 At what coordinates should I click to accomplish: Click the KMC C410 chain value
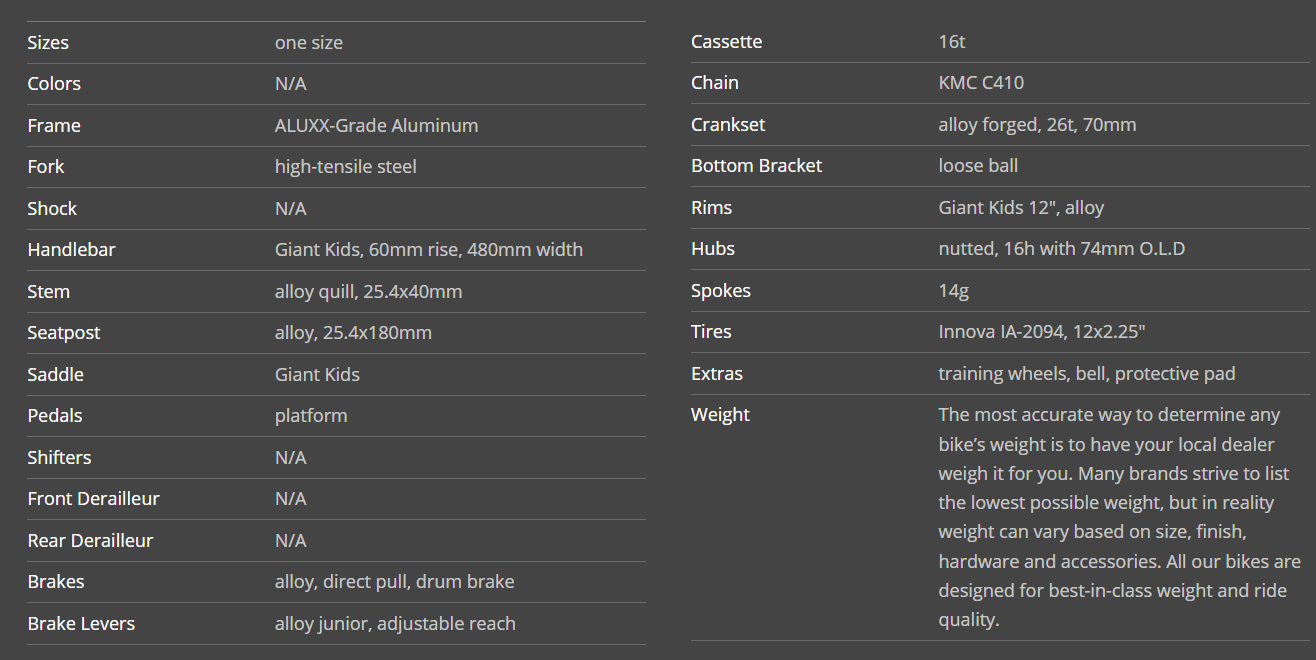click(980, 83)
